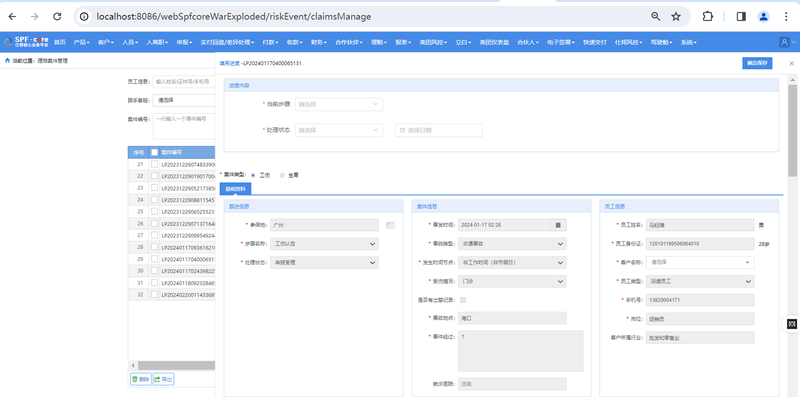The height and width of the screenshot is (397, 800).
Task: Open the 跟手客服 请选择 dropdown
Action: coord(184,101)
